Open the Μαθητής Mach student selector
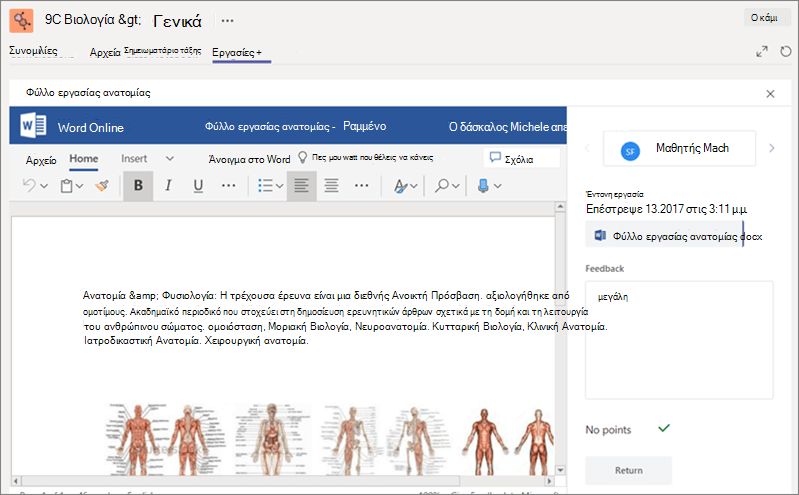This screenshot has width=799, height=495. pos(679,148)
